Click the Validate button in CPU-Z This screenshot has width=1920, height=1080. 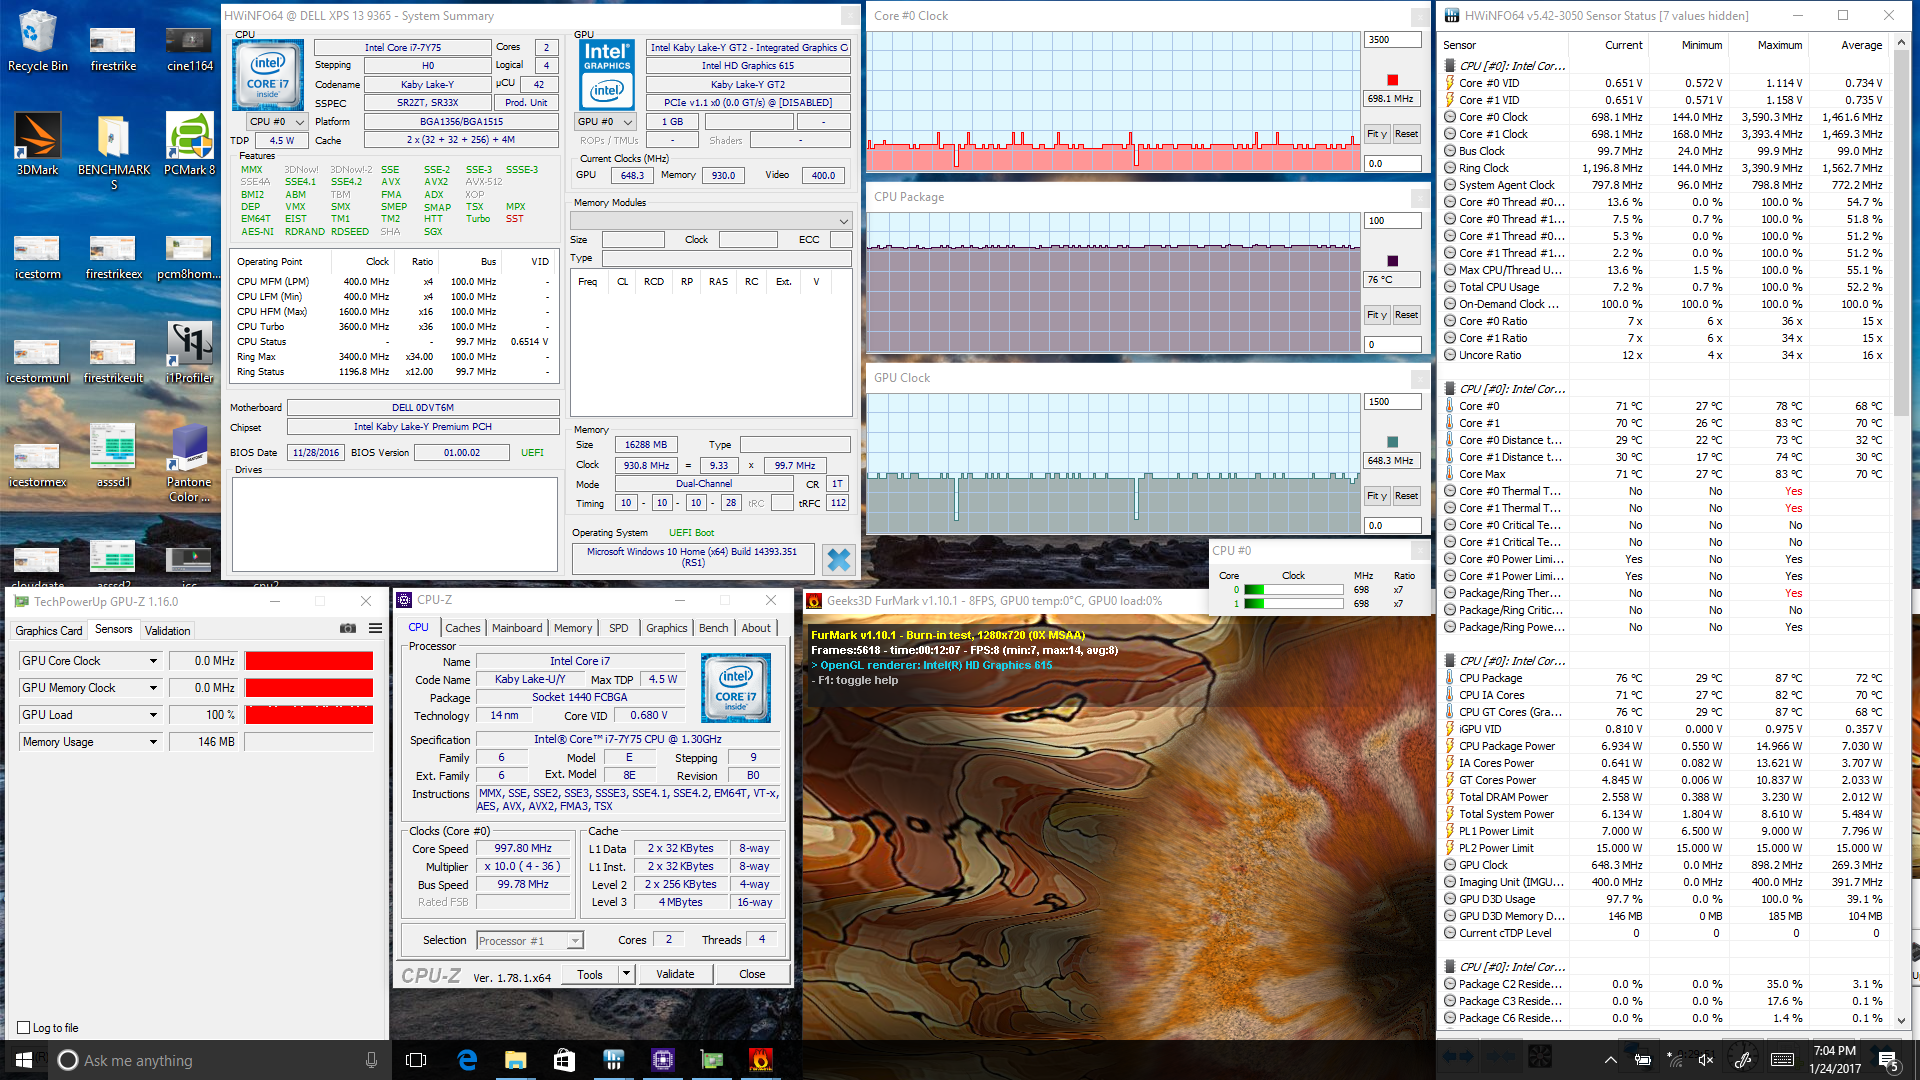tap(675, 974)
